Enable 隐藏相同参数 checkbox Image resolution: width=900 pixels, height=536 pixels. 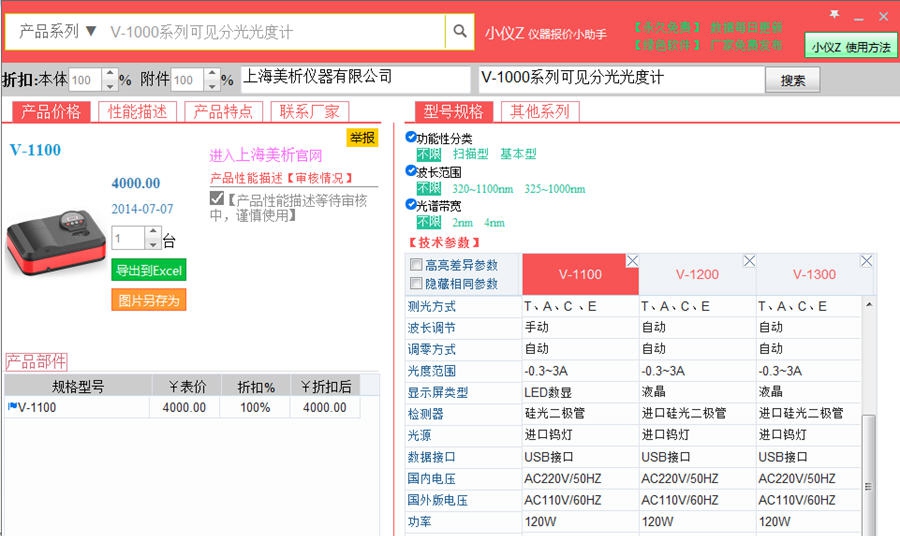(416, 283)
